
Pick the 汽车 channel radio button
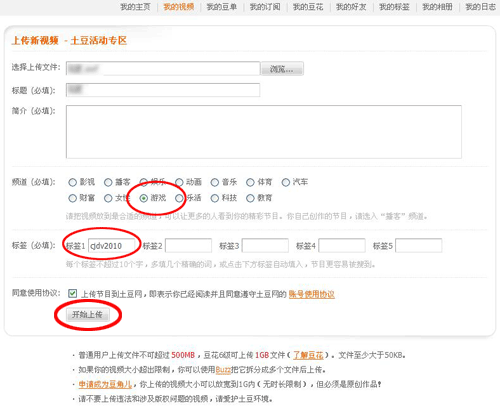tap(286, 182)
